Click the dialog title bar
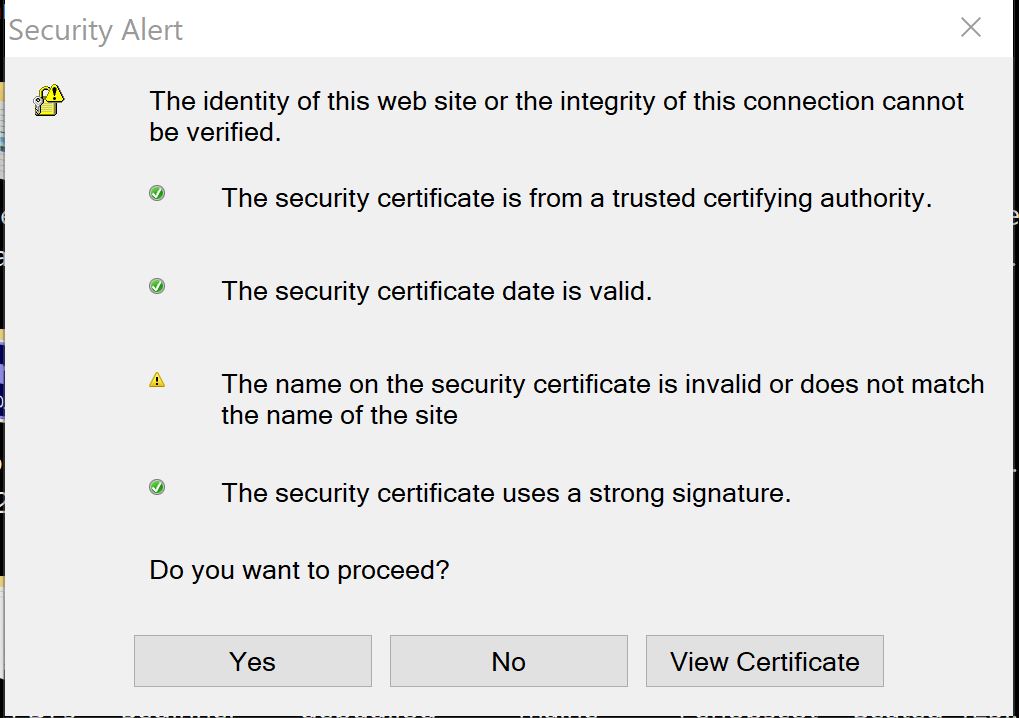This screenshot has height=718, width=1019. click(x=500, y=28)
